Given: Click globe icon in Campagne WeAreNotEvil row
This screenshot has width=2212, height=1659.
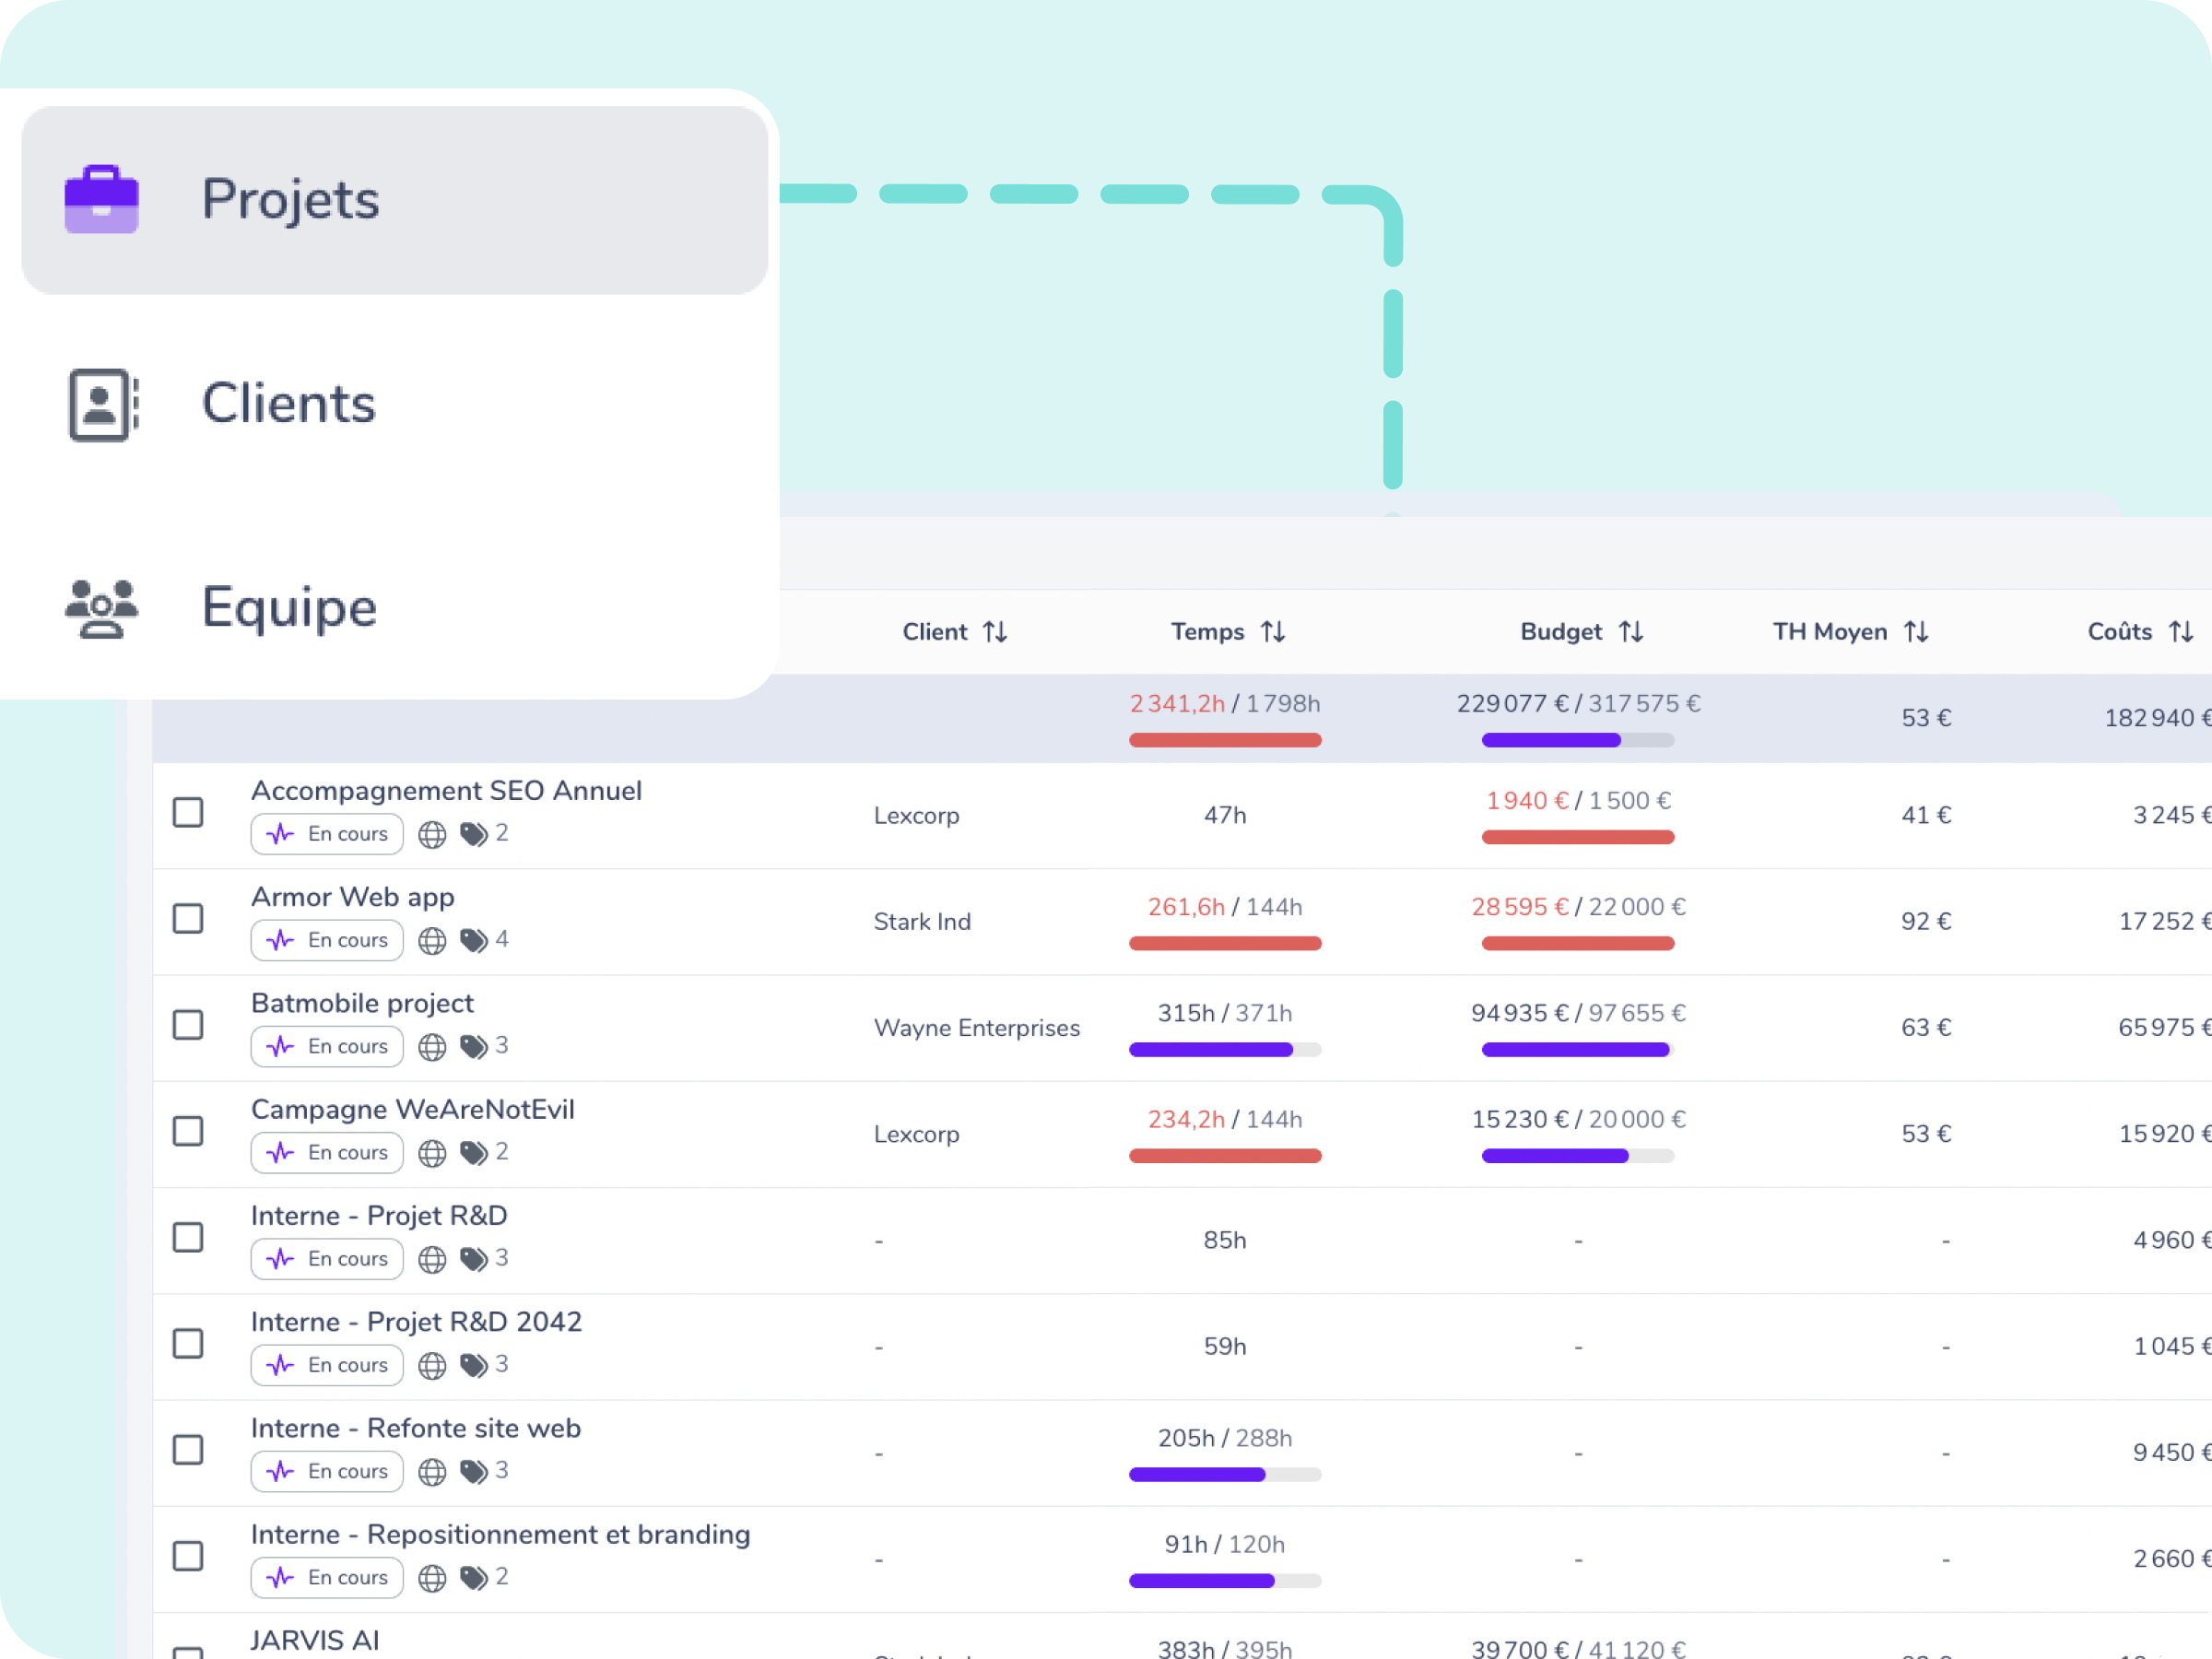Looking at the screenshot, I should coord(432,1153).
